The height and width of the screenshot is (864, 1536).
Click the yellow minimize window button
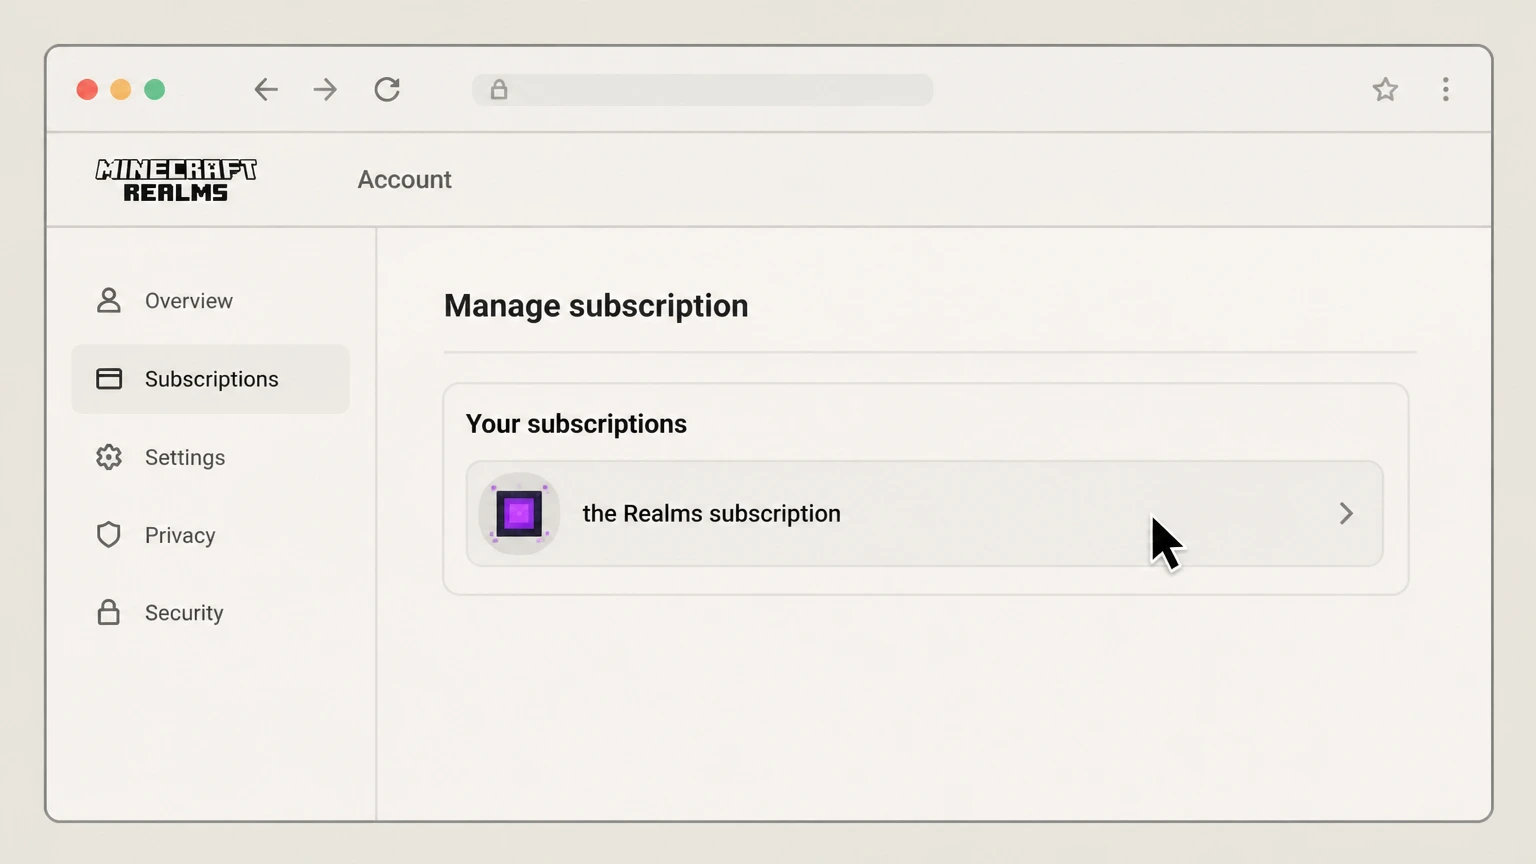pos(121,90)
